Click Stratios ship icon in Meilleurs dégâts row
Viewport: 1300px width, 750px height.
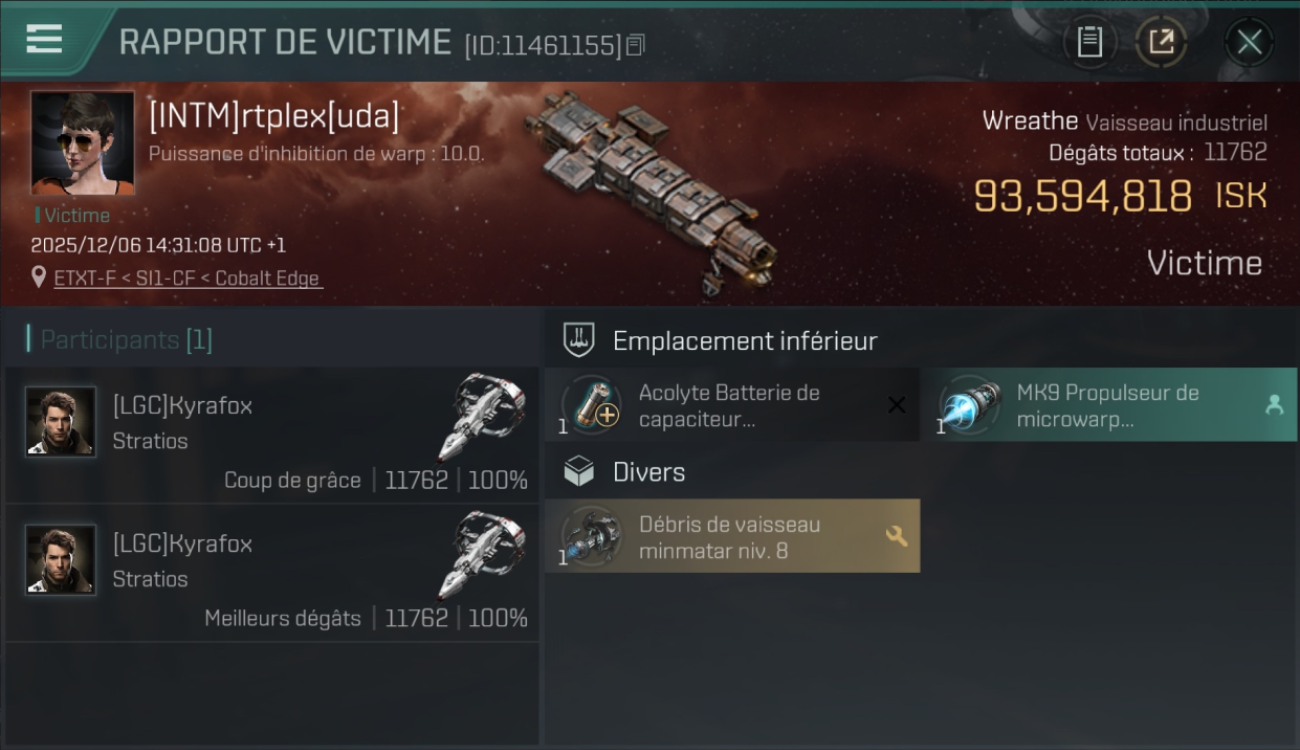tap(482, 554)
